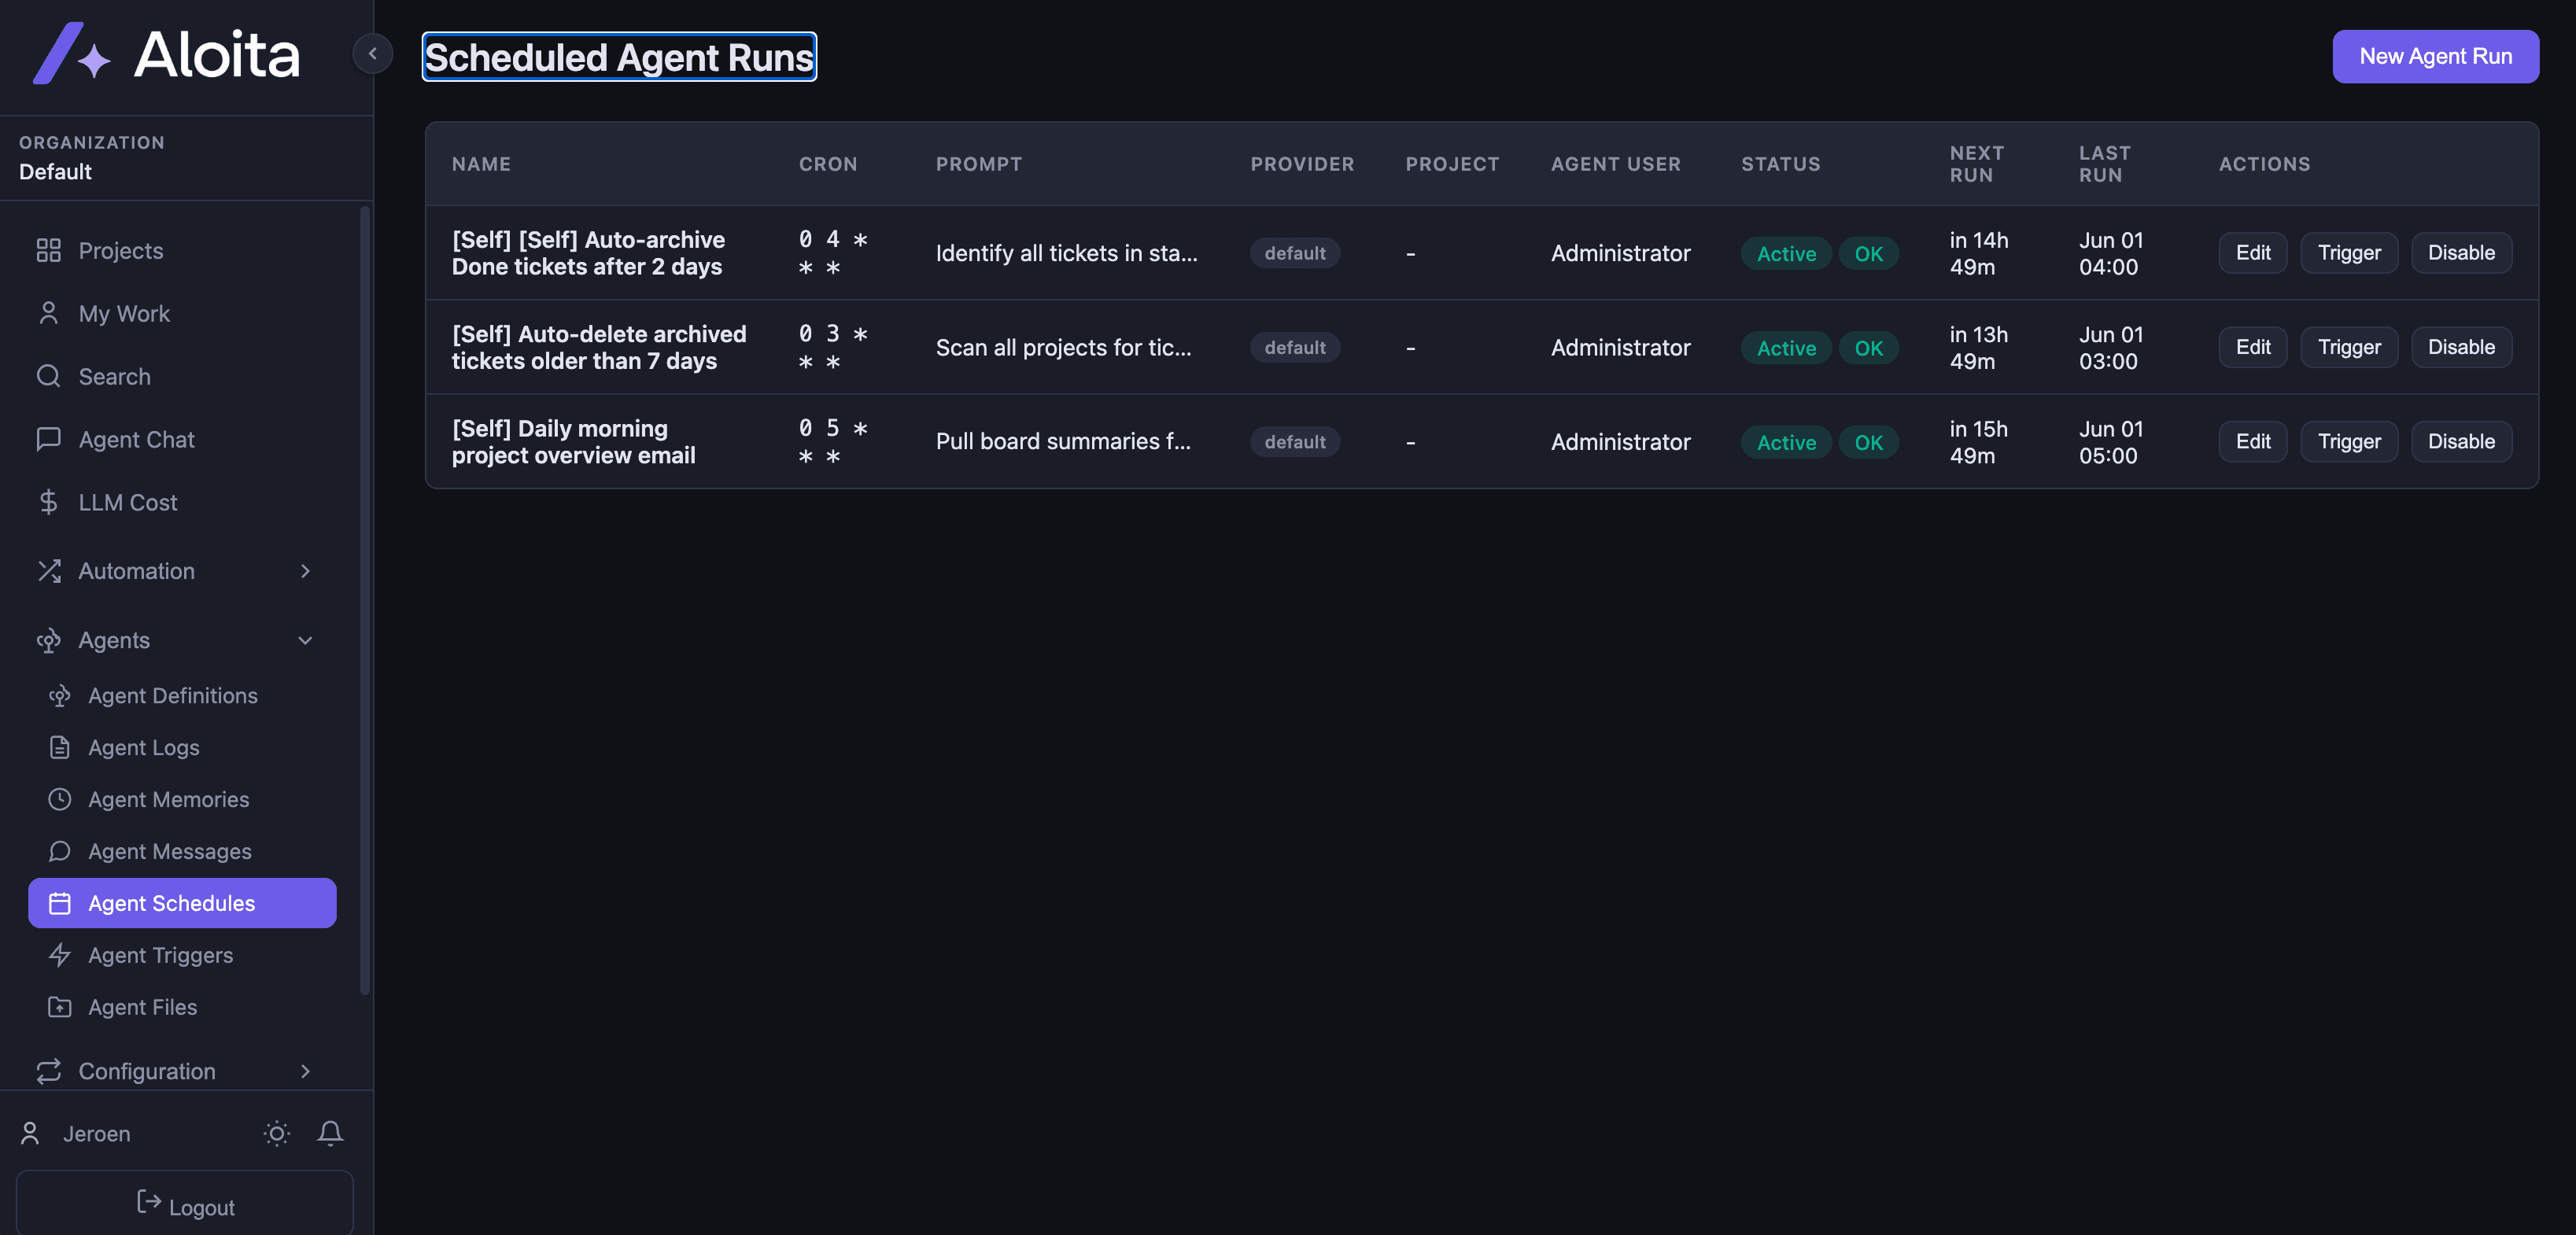Disable the Auto-archive Done tickets schedule
The width and height of the screenshot is (2576, 1235).
[x=2461, y=252]
